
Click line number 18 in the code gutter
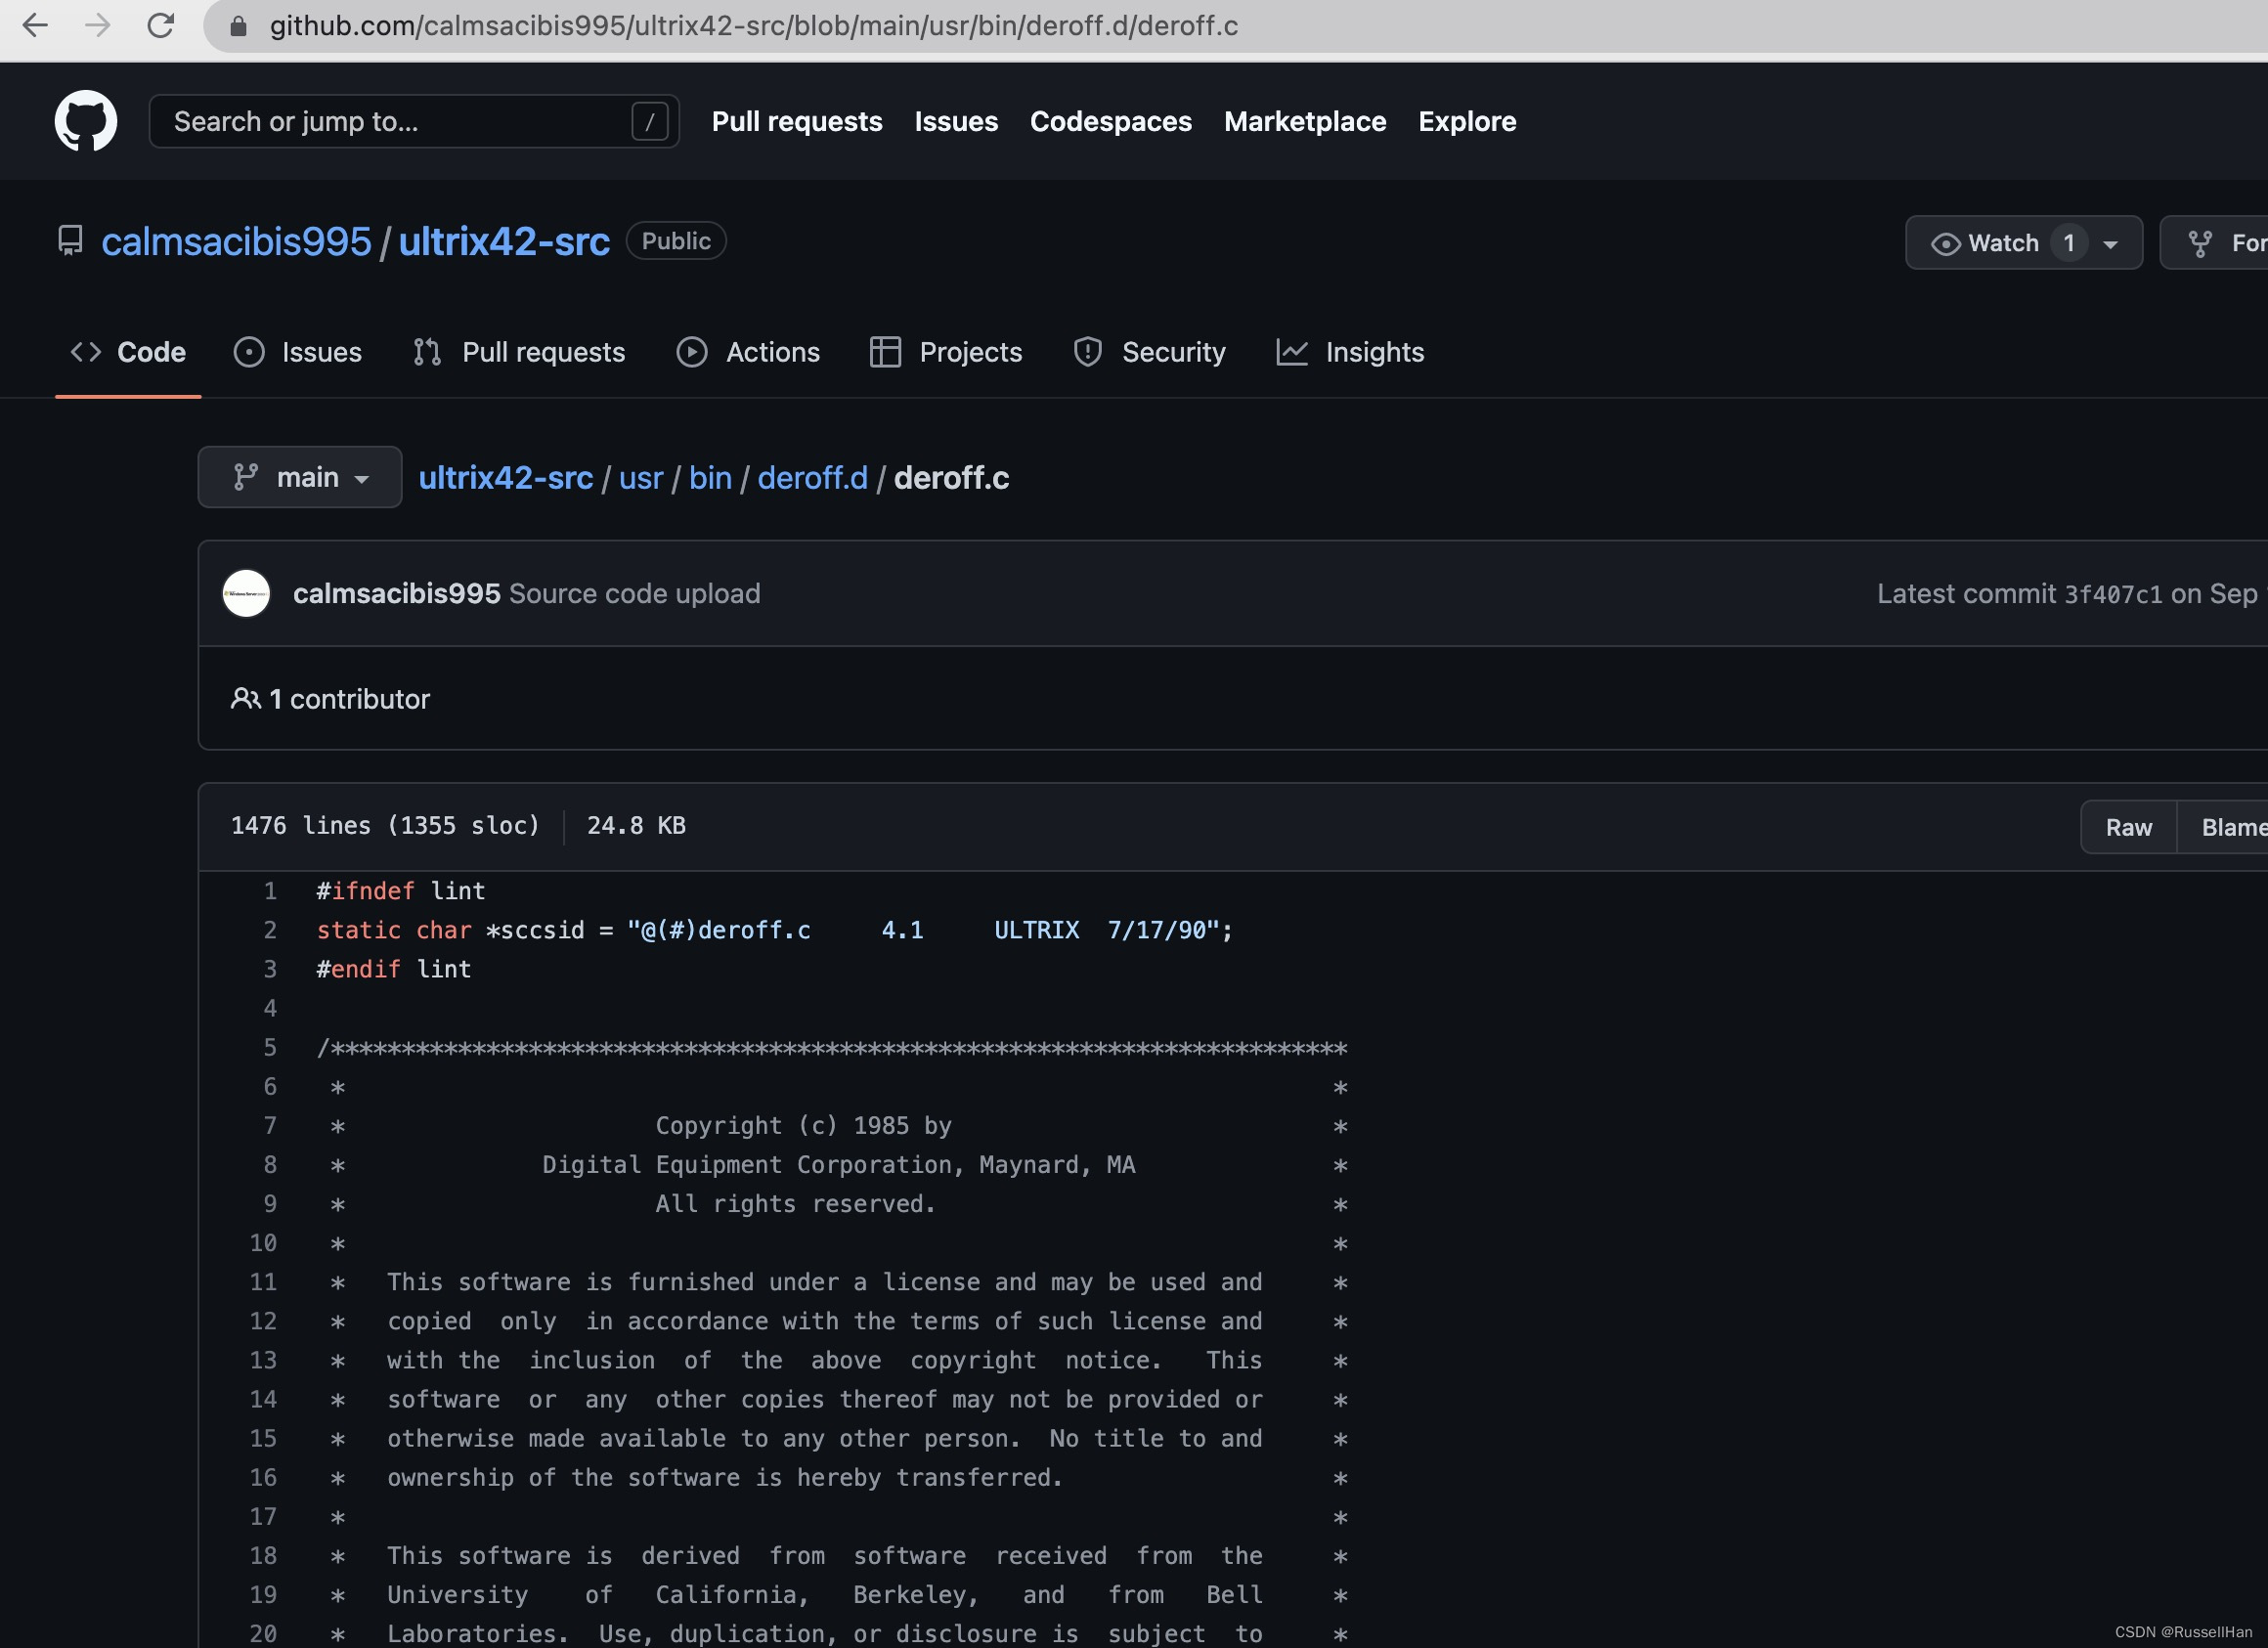[263, 1556]
